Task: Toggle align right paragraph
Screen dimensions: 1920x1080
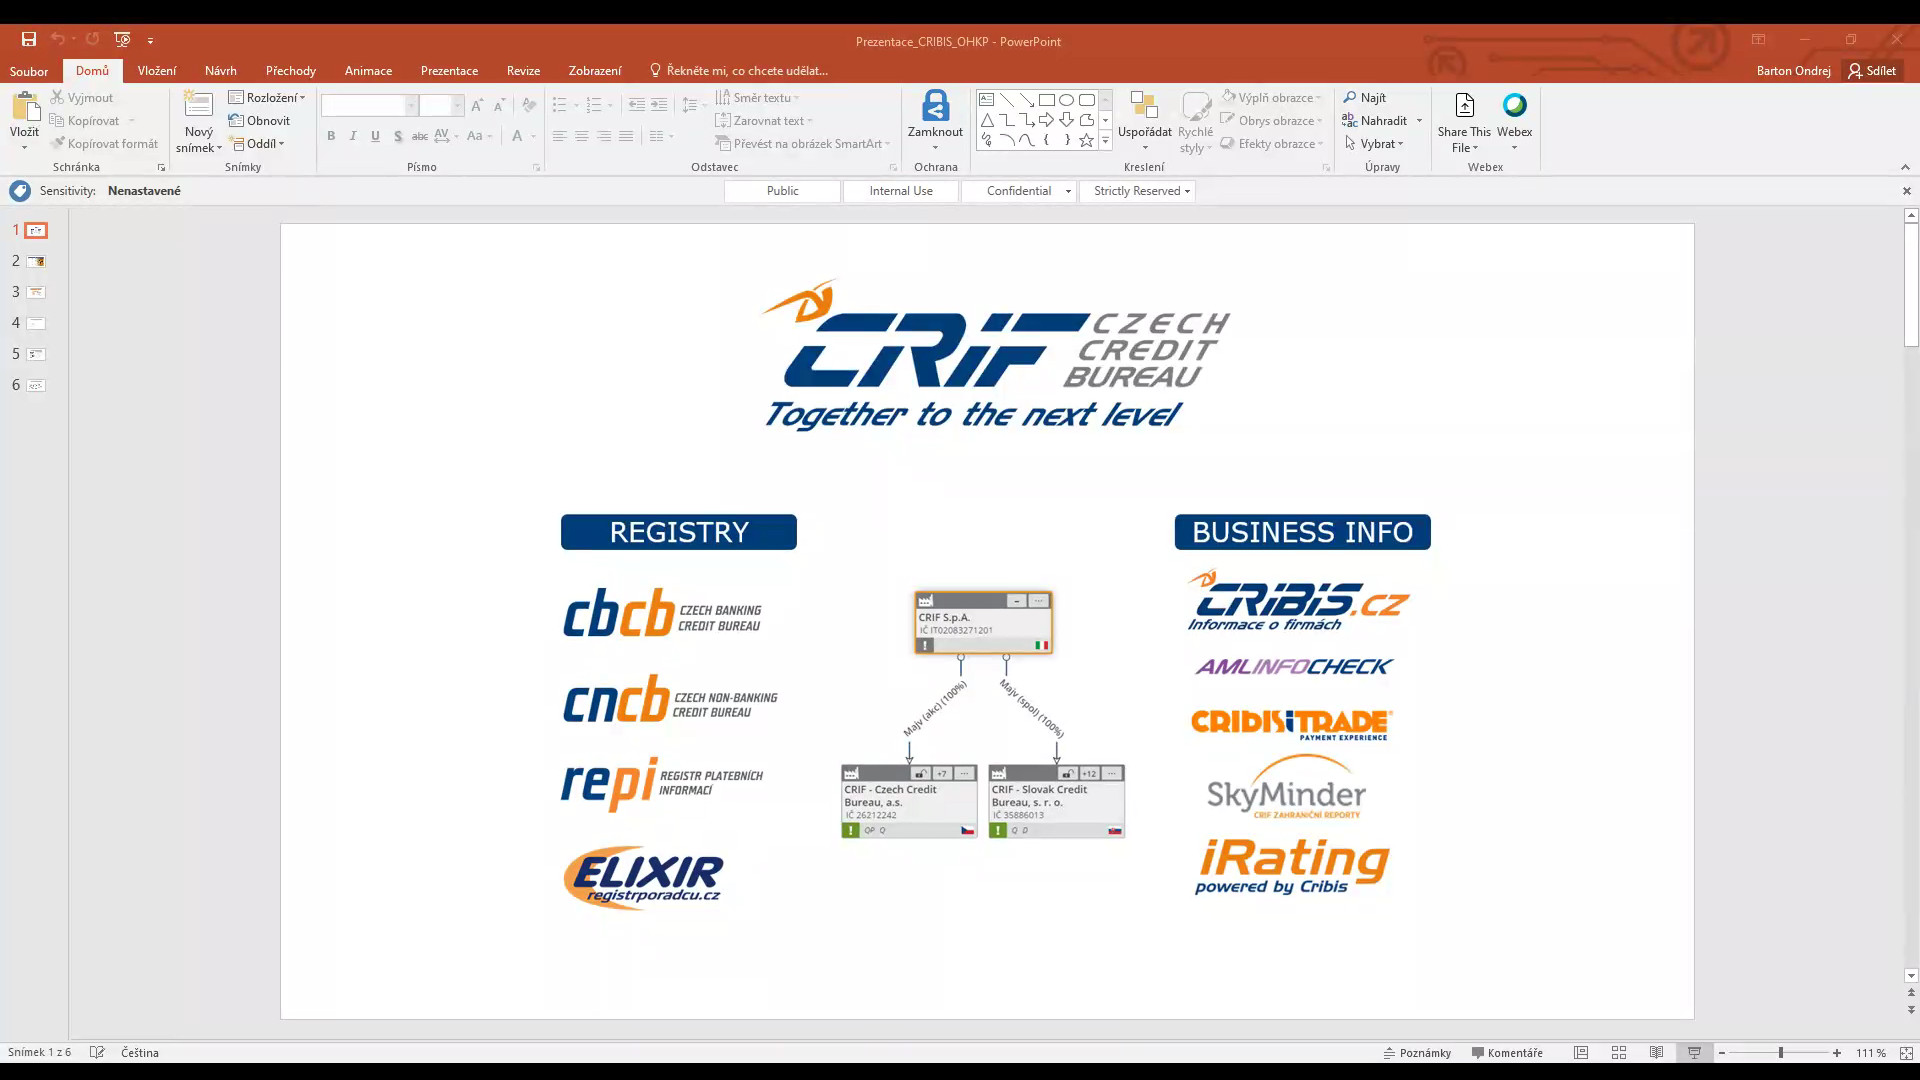Action: click(x=604, y=136)
